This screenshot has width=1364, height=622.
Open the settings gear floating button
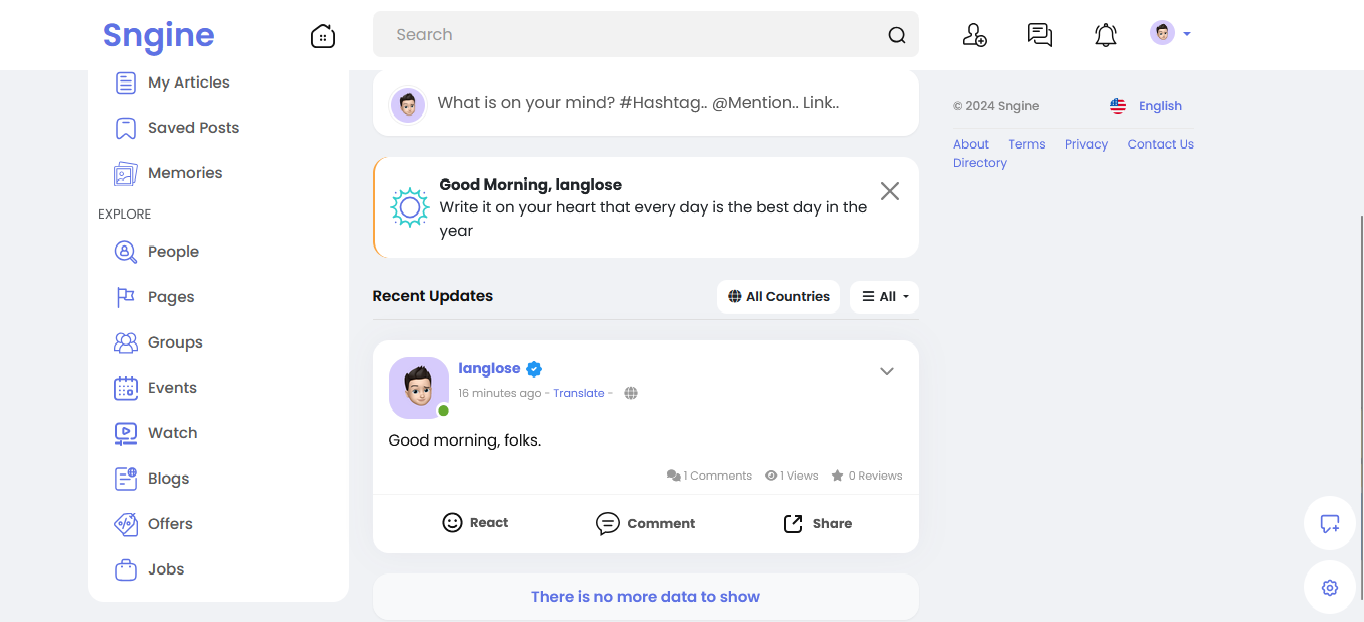(1329, 588)
